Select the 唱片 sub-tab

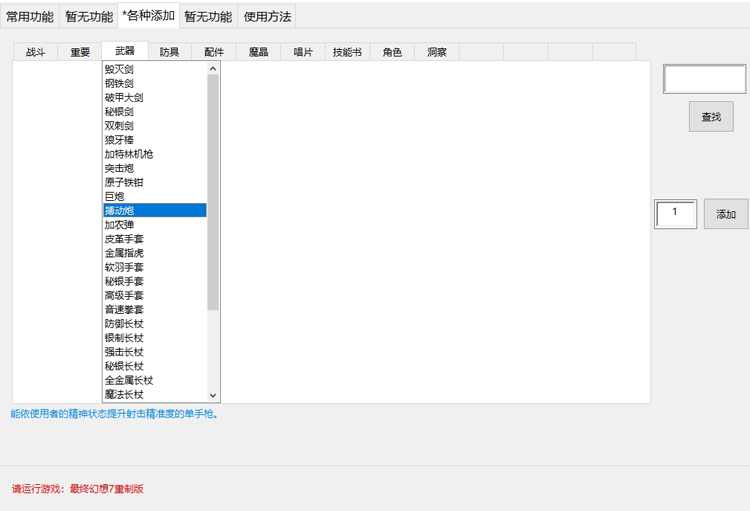(x=303, y=52)
